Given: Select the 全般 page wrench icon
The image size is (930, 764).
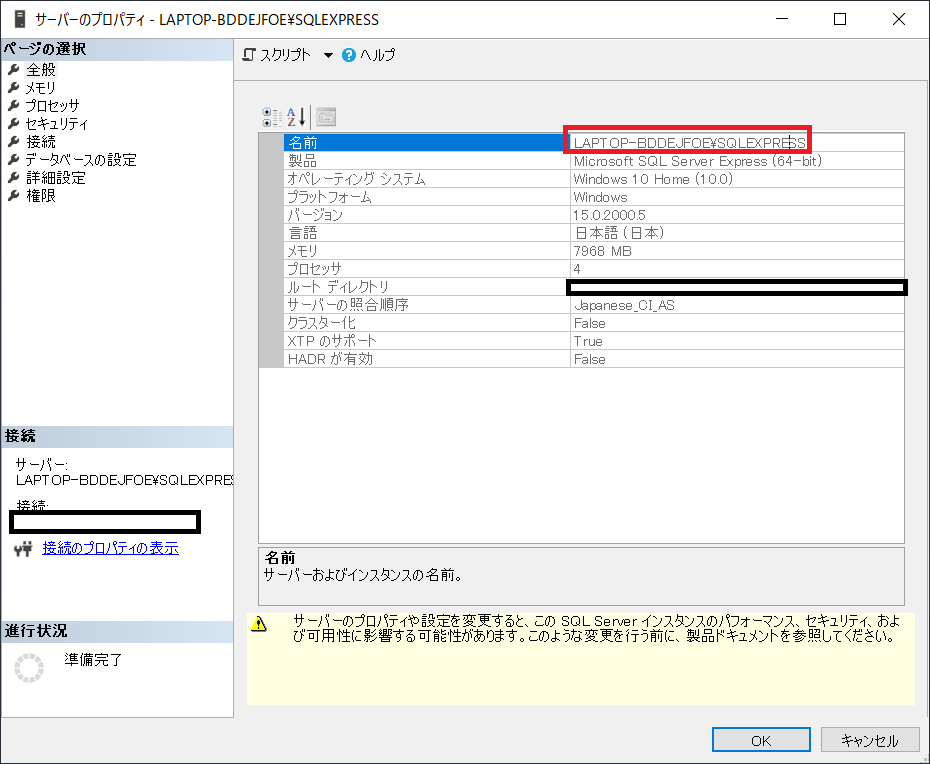Looking at the screenshot, I should pyautogui.click(x=14, y=69).
